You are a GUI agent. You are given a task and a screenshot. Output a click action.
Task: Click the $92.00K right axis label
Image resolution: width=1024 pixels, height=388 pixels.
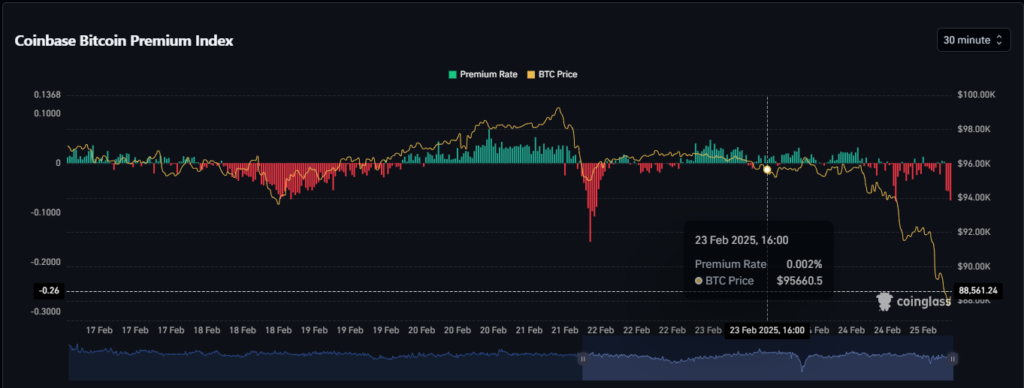click(975, 232)
